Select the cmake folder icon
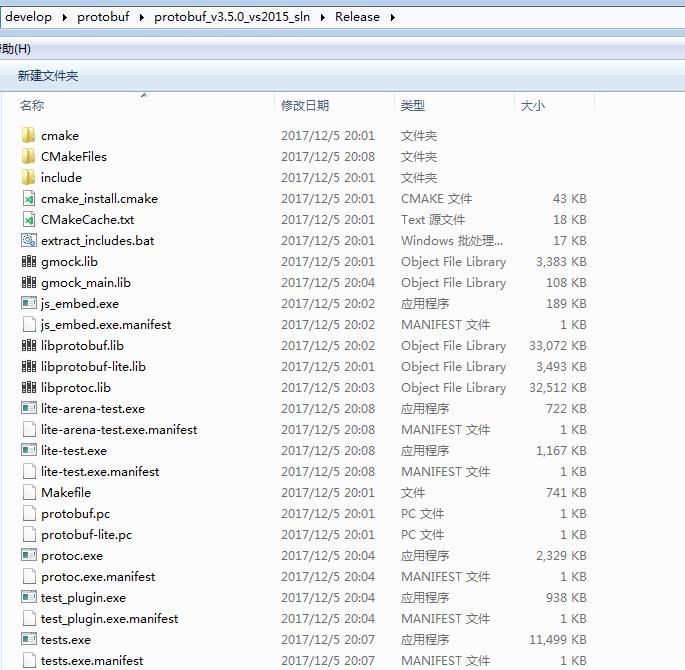This screenshot has width=685, height=670. point(28,135)
